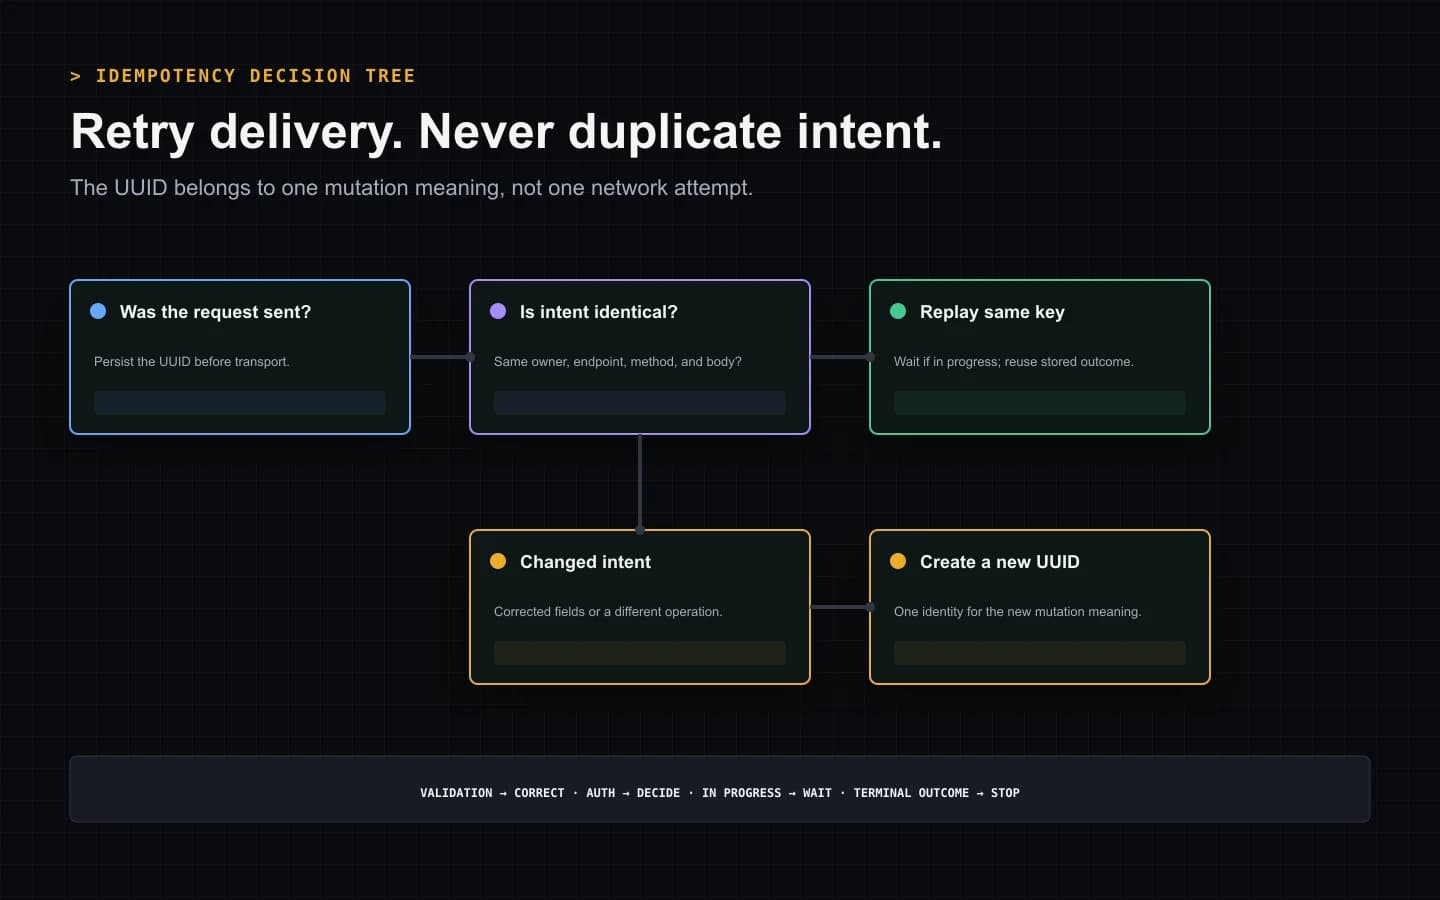
Task: Click the subtitle about the UUID mutation meaning
Action: click(x=411, y=188)
